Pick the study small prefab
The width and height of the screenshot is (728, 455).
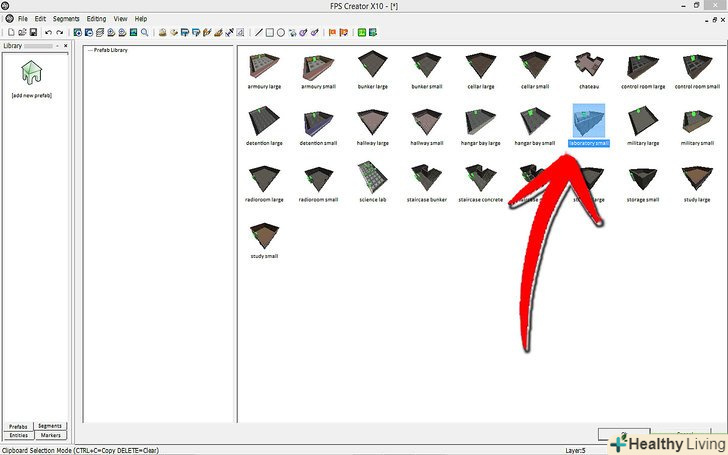pyautogui.click(x=264, y=240)
